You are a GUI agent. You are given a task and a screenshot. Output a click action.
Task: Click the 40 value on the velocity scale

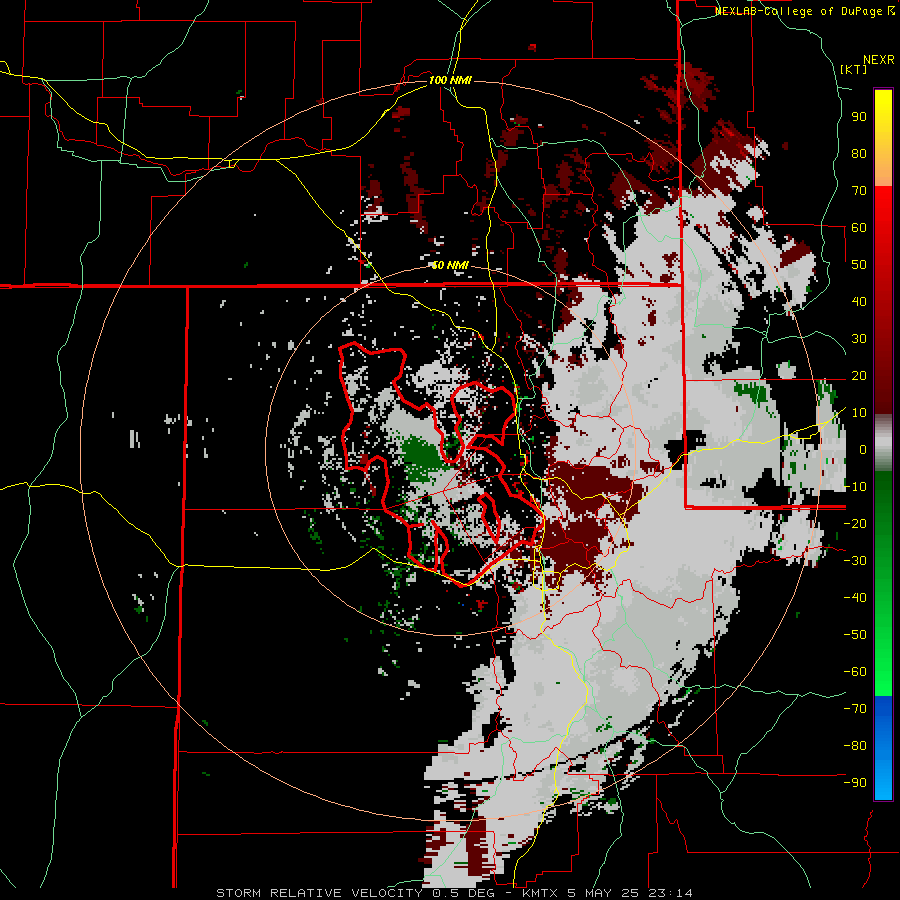point(859,302)
